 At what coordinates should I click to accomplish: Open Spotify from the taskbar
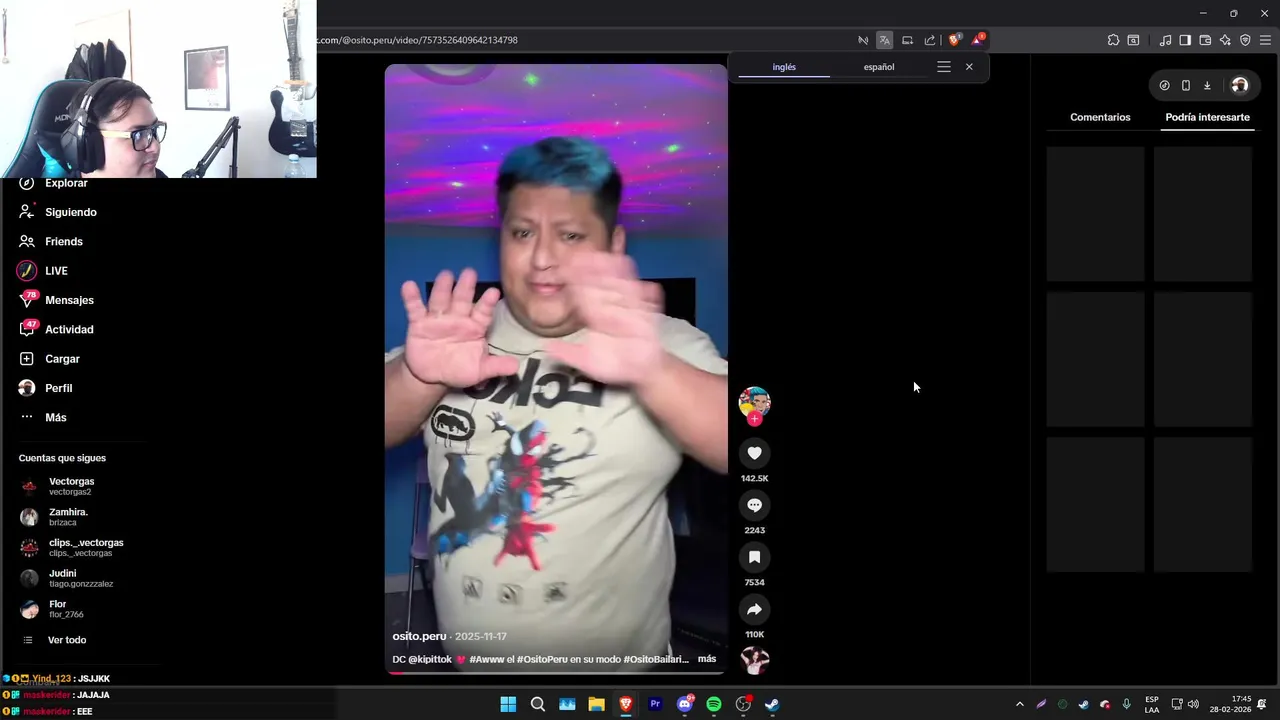click(714, 704)
